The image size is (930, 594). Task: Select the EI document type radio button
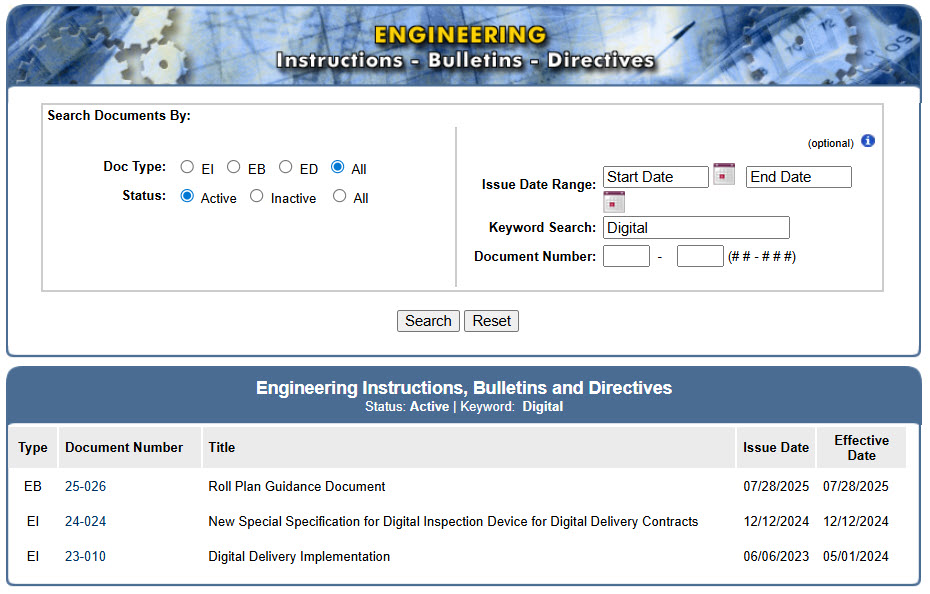(186, 167)
